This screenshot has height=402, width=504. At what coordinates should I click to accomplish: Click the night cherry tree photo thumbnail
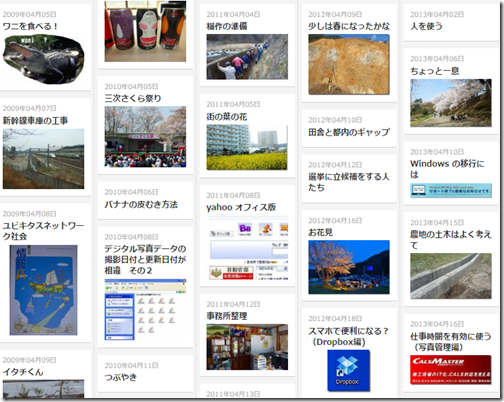coord(349,267)
